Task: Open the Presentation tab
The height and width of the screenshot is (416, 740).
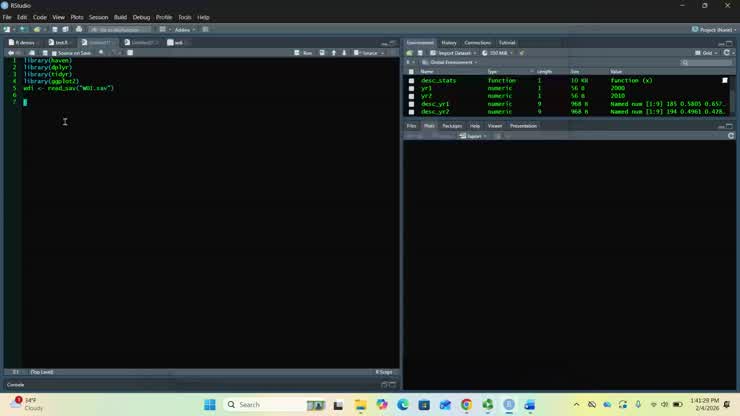Action: 523,126
